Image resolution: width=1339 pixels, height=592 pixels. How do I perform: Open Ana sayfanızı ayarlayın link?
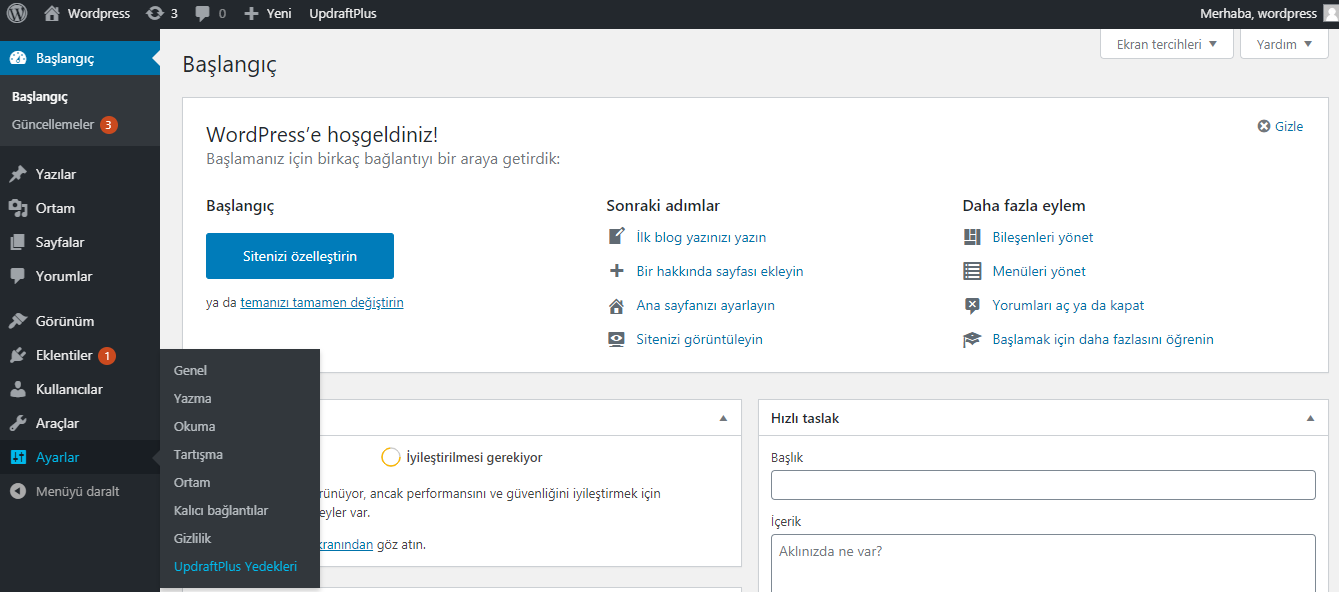(x=705, y=305)
